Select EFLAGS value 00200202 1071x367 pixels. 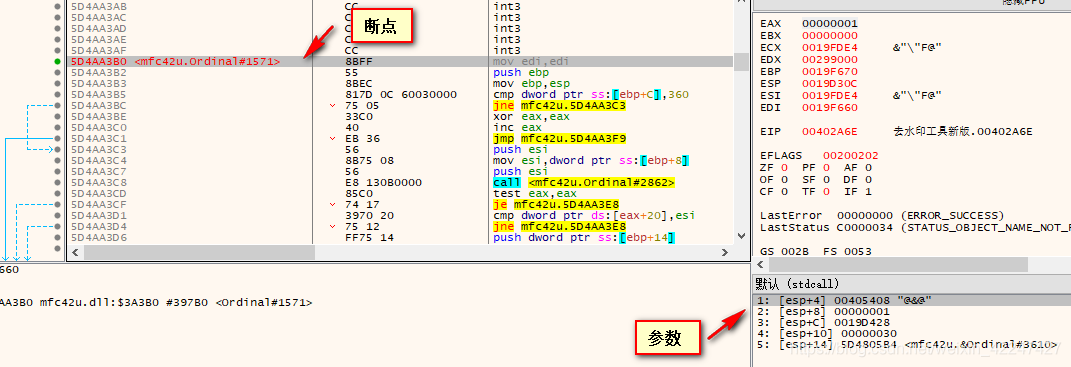click(851, 155)
